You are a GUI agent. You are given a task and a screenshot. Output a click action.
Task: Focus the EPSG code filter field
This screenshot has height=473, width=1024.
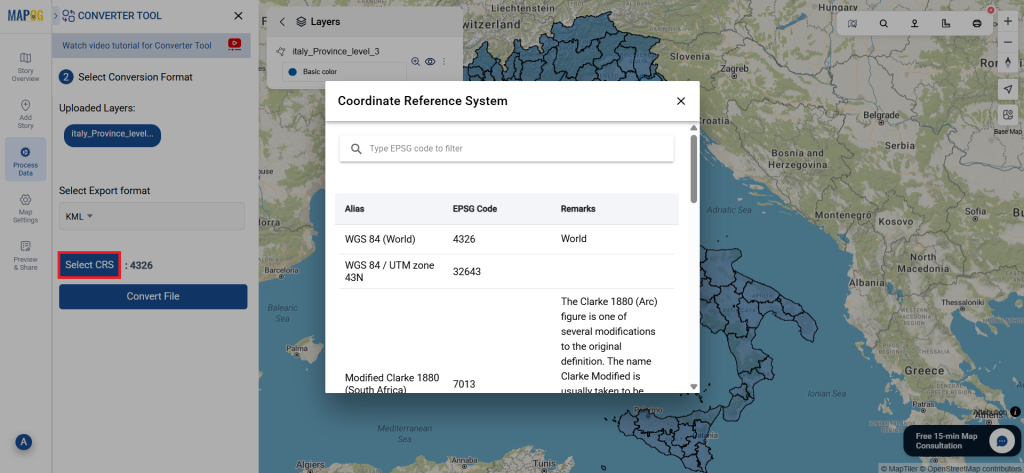[507, 148]
